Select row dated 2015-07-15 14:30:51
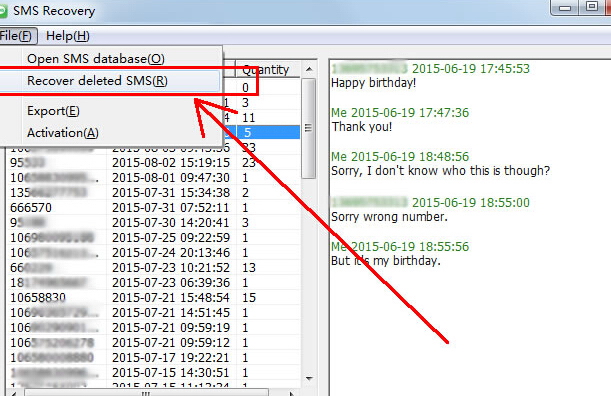The width and height of the screenshot is (611, 396). tap(154, 373)
